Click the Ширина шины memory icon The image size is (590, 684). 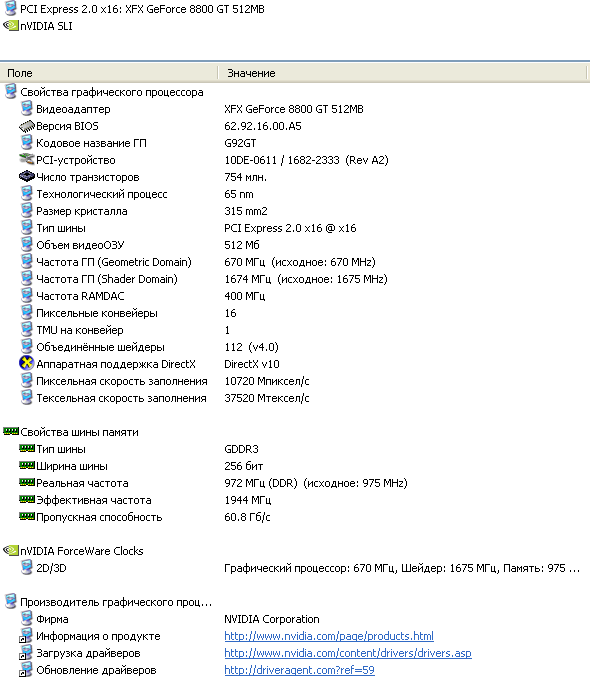click(x=27, y=465)
